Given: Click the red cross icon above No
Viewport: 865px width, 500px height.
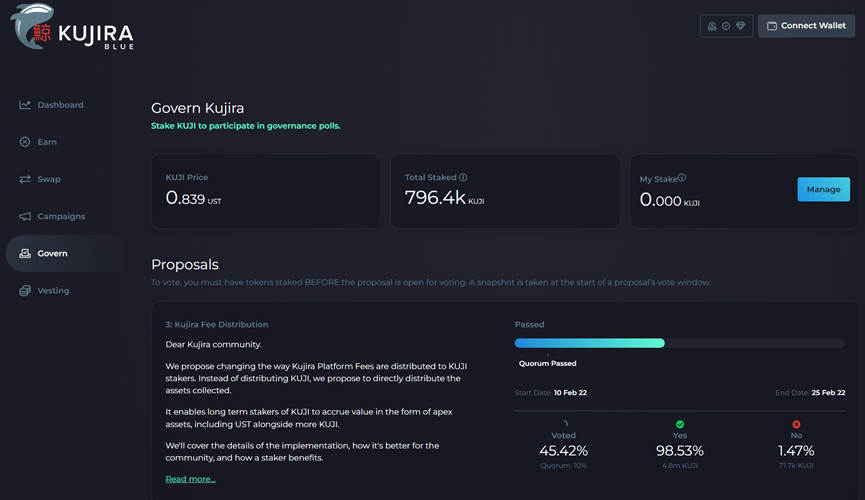Looking at the screenshot, I should pyautogui.click(x=796, y=424).
